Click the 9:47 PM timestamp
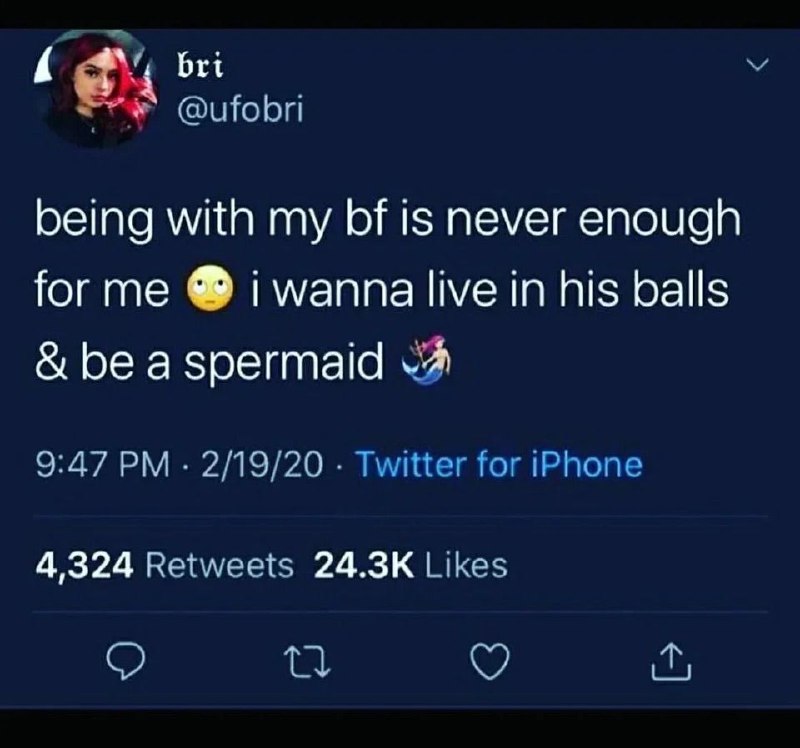This screenshot has height=748, width=800. [103, 465]
